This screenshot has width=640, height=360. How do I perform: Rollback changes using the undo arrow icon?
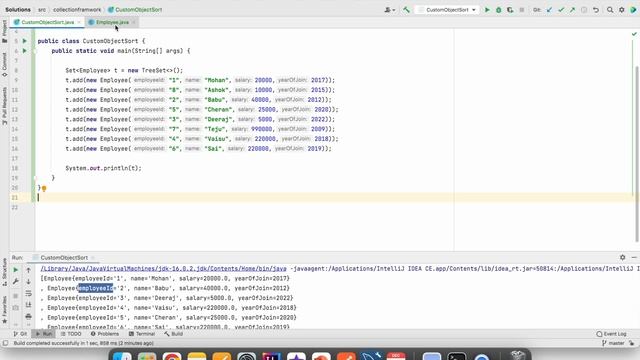tap(596, 9)
